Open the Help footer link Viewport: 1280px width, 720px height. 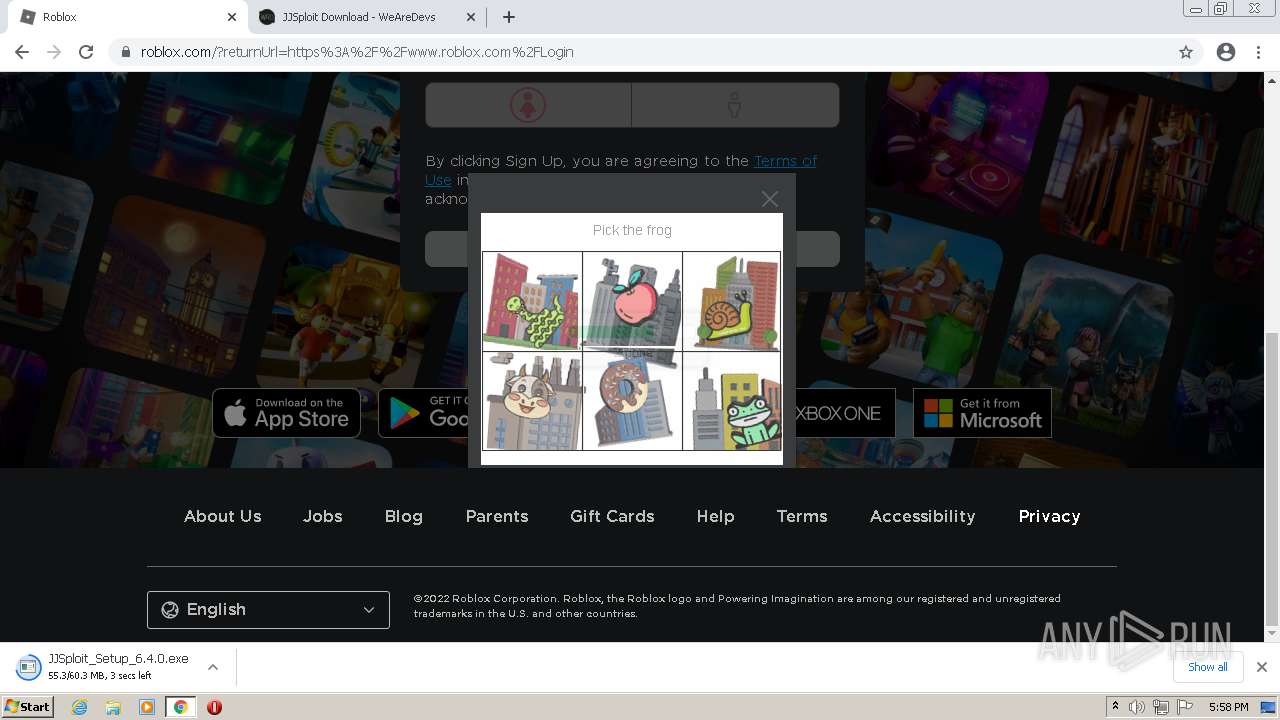(x=715, y=516)
